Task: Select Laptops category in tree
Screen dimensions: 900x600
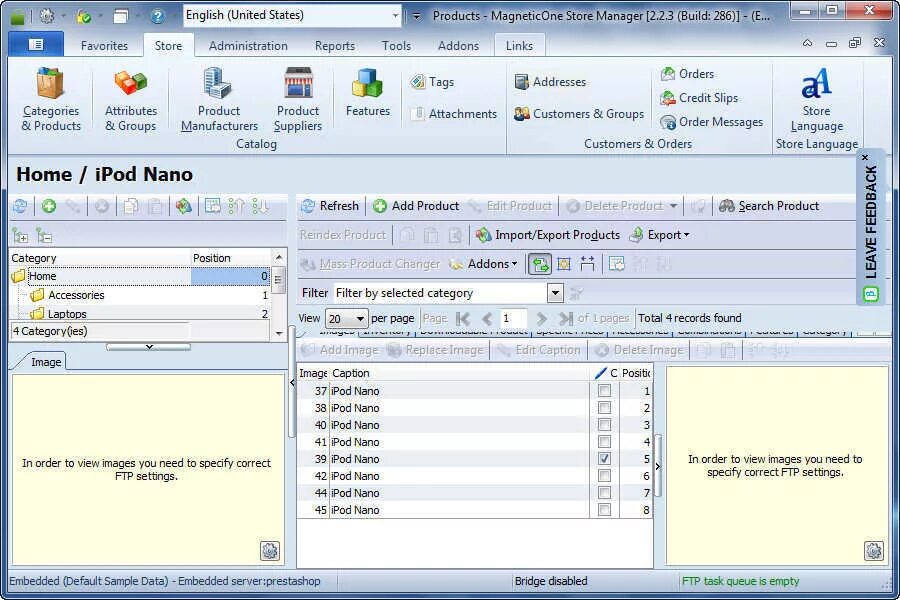Action: [x=67, y=314]
